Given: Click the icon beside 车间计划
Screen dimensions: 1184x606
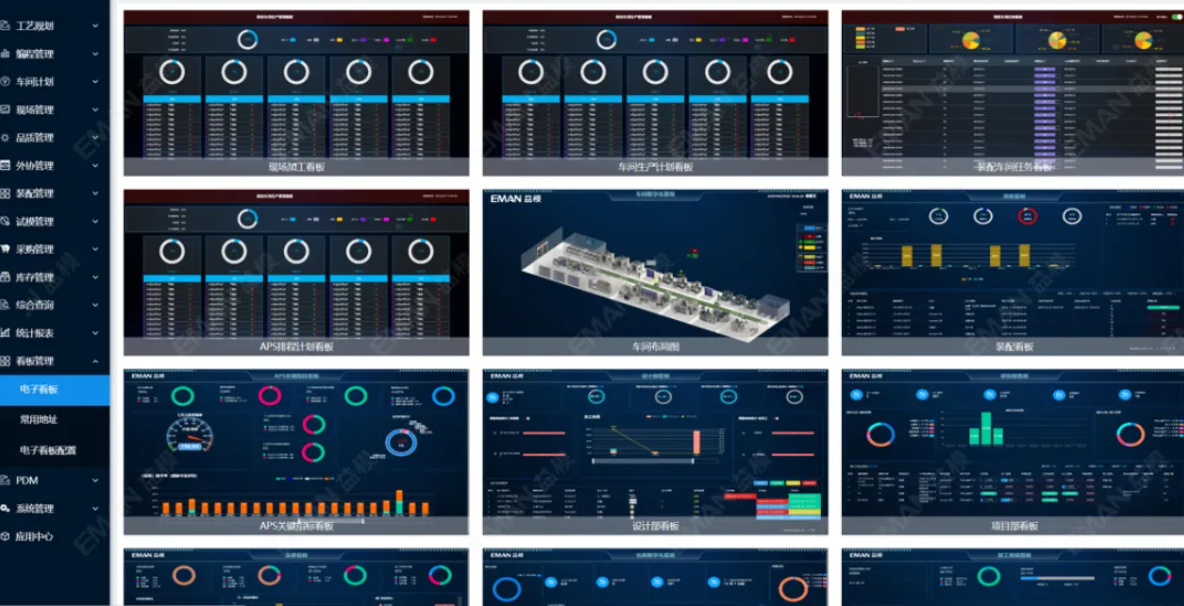Looking at the screenshot, I should tap(5, 82).
